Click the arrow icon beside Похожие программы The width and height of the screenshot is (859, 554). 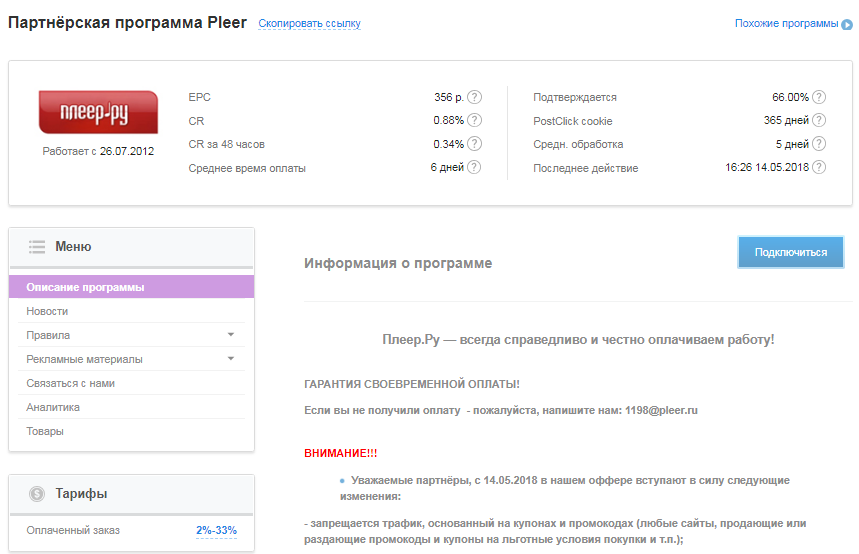click(x=847, y=25)
